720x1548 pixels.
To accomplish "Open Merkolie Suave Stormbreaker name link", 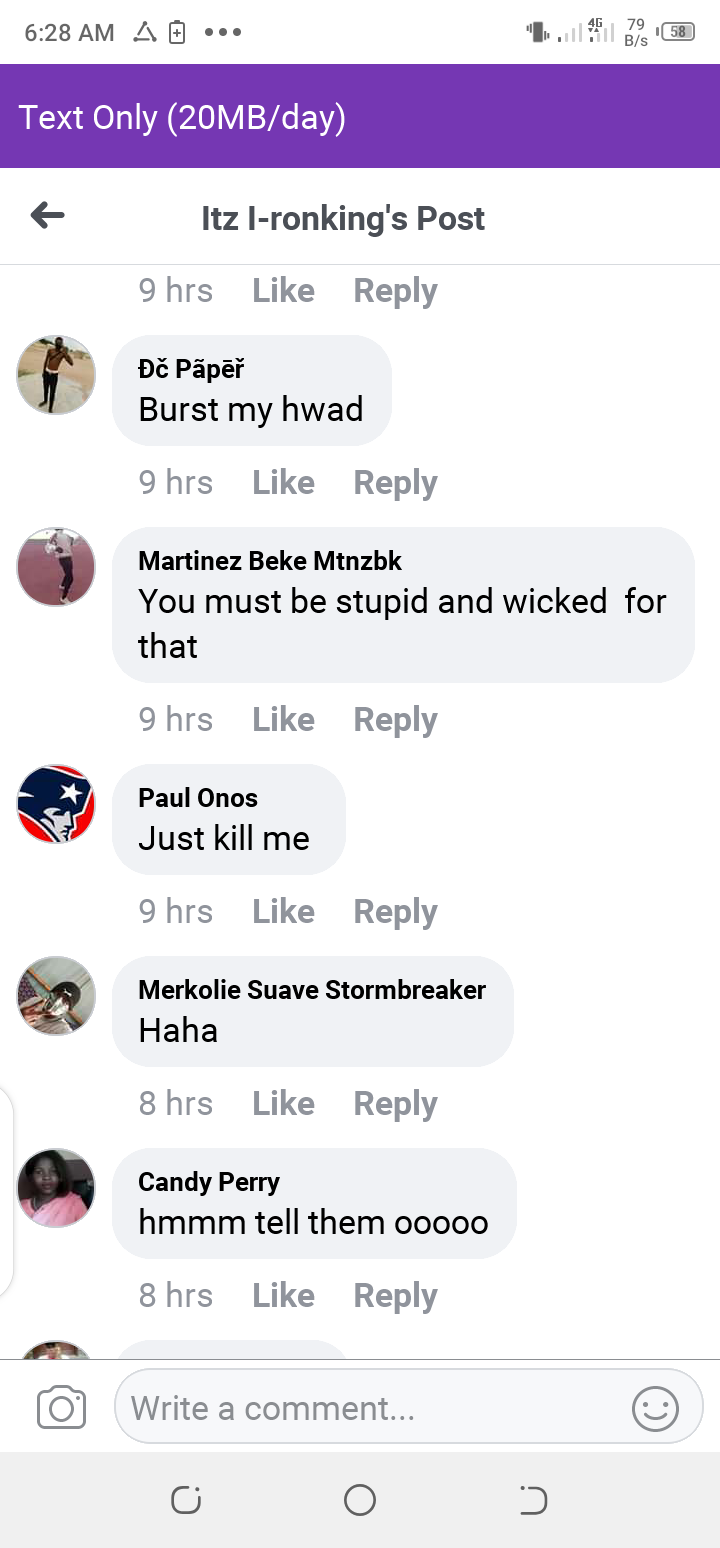I will [x=312, y=990].
